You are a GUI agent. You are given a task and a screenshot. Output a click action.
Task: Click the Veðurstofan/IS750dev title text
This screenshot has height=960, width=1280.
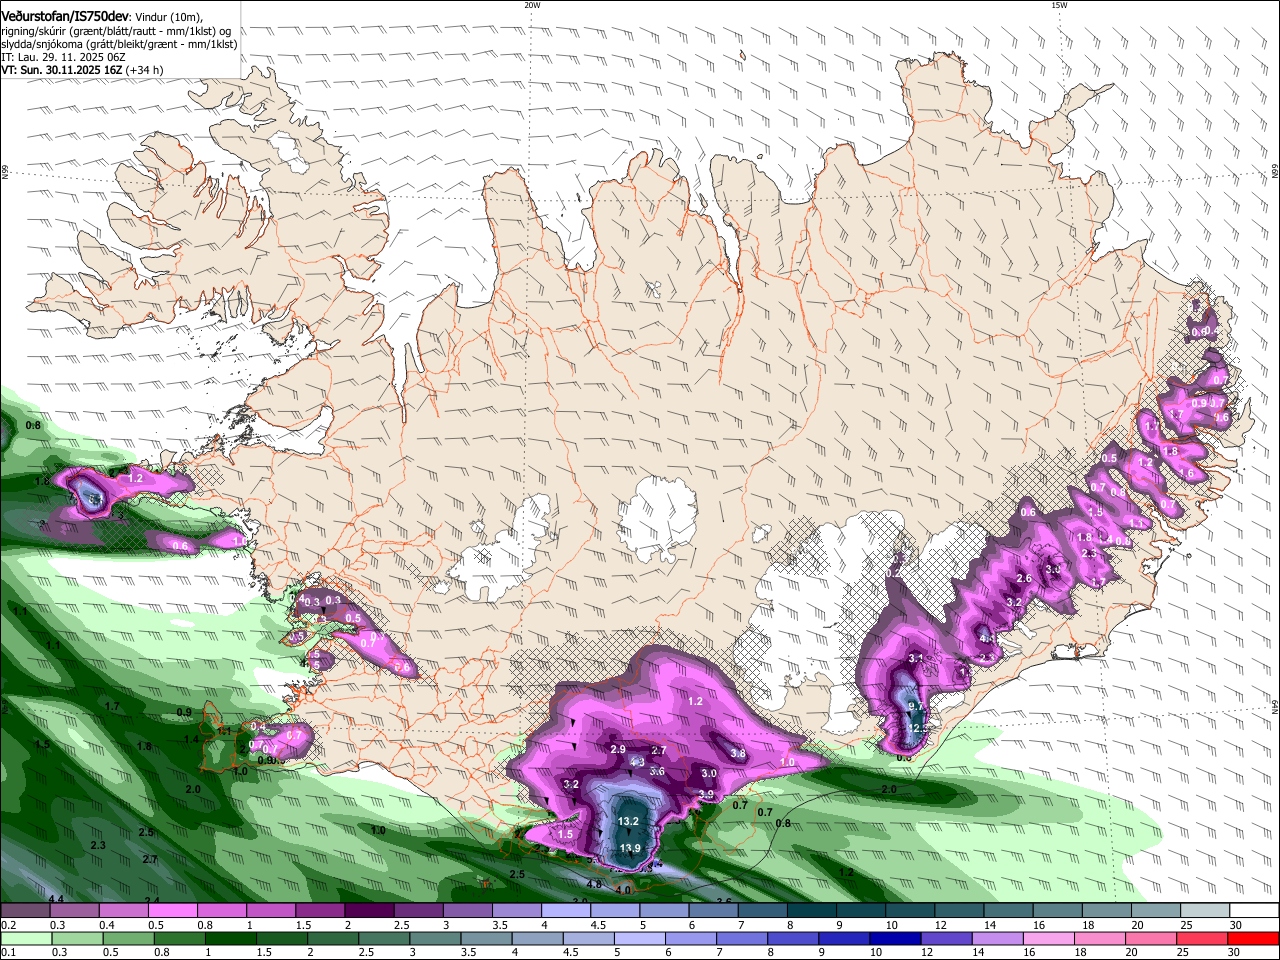(x=64, y=17)
